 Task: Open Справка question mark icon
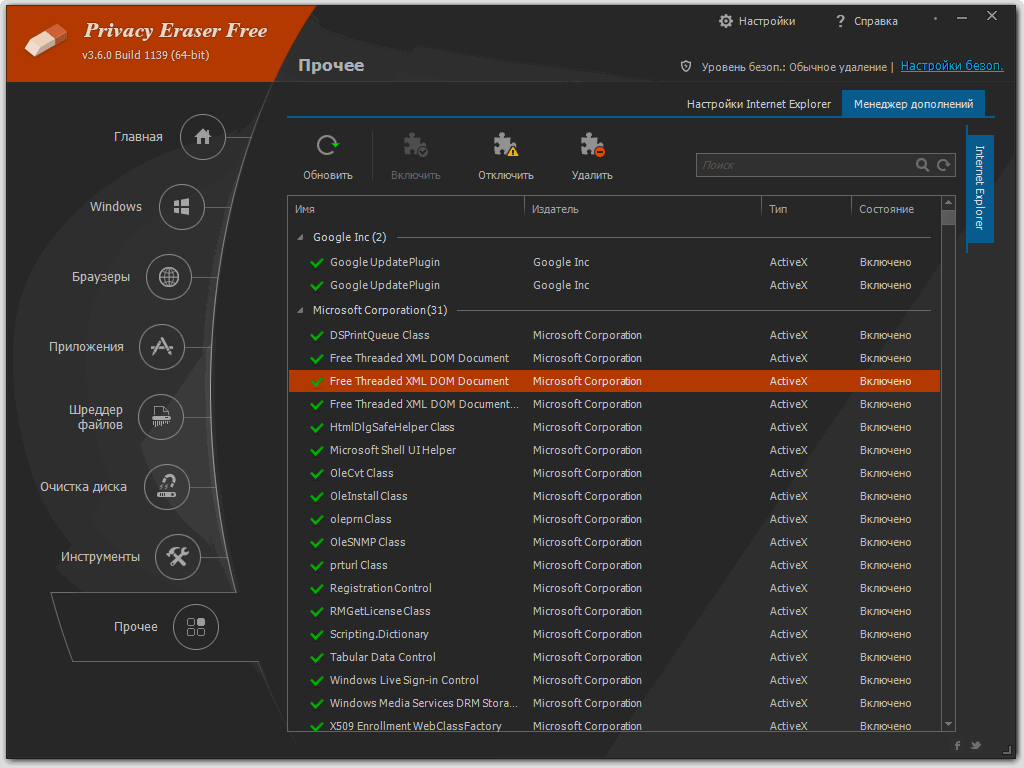(840, 22)
